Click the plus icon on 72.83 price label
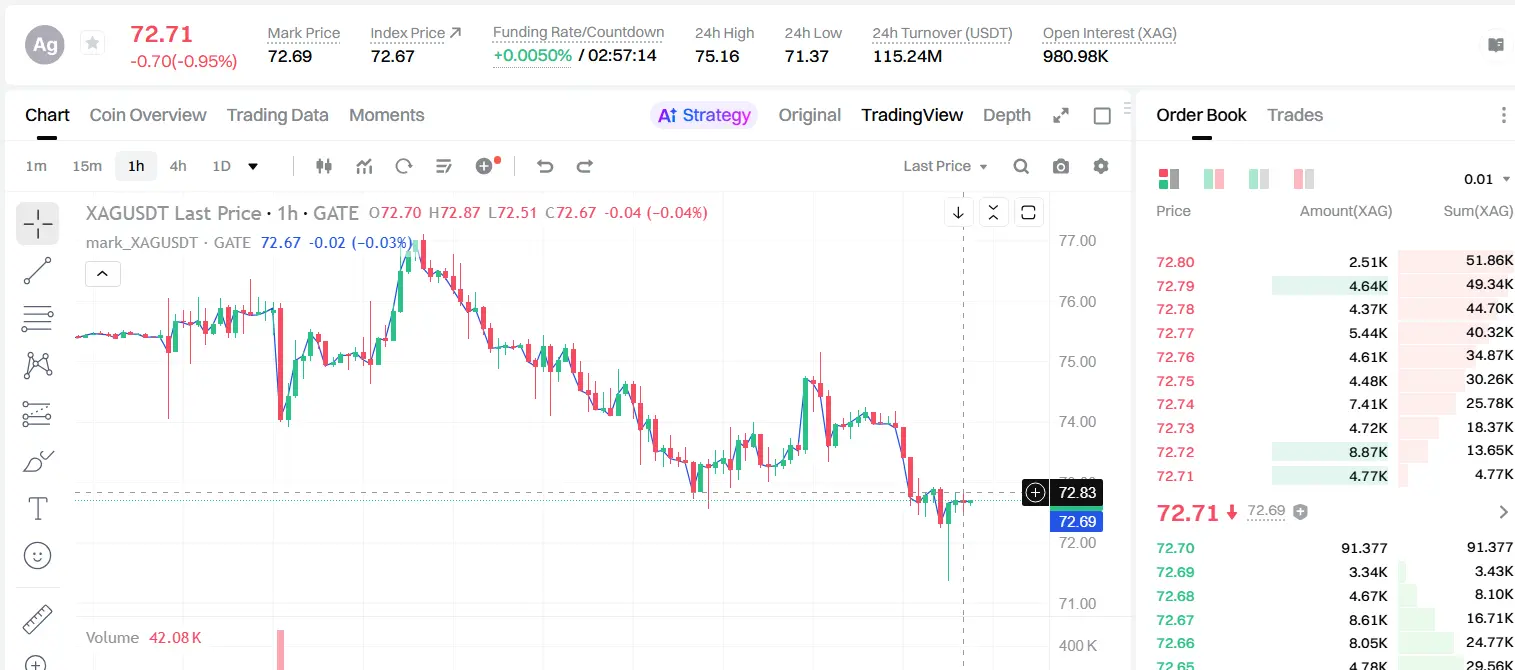Screen dimensions: 1515x670 1036,492
